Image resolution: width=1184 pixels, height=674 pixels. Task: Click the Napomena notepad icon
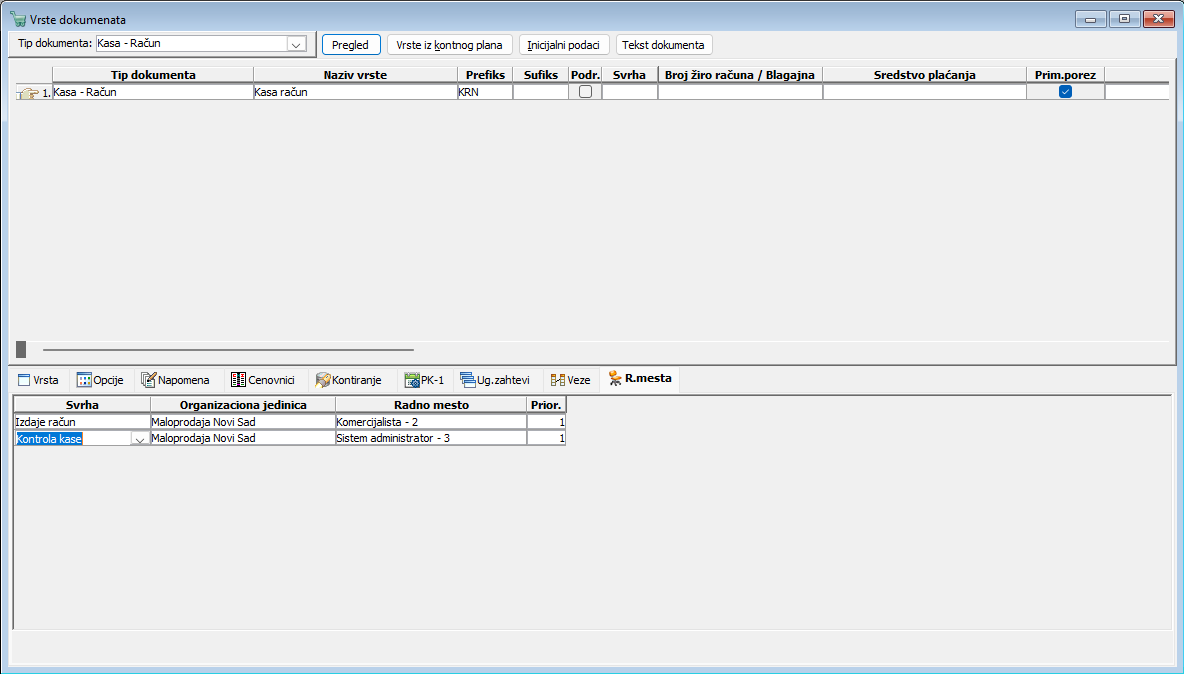[x=149, y=380]
